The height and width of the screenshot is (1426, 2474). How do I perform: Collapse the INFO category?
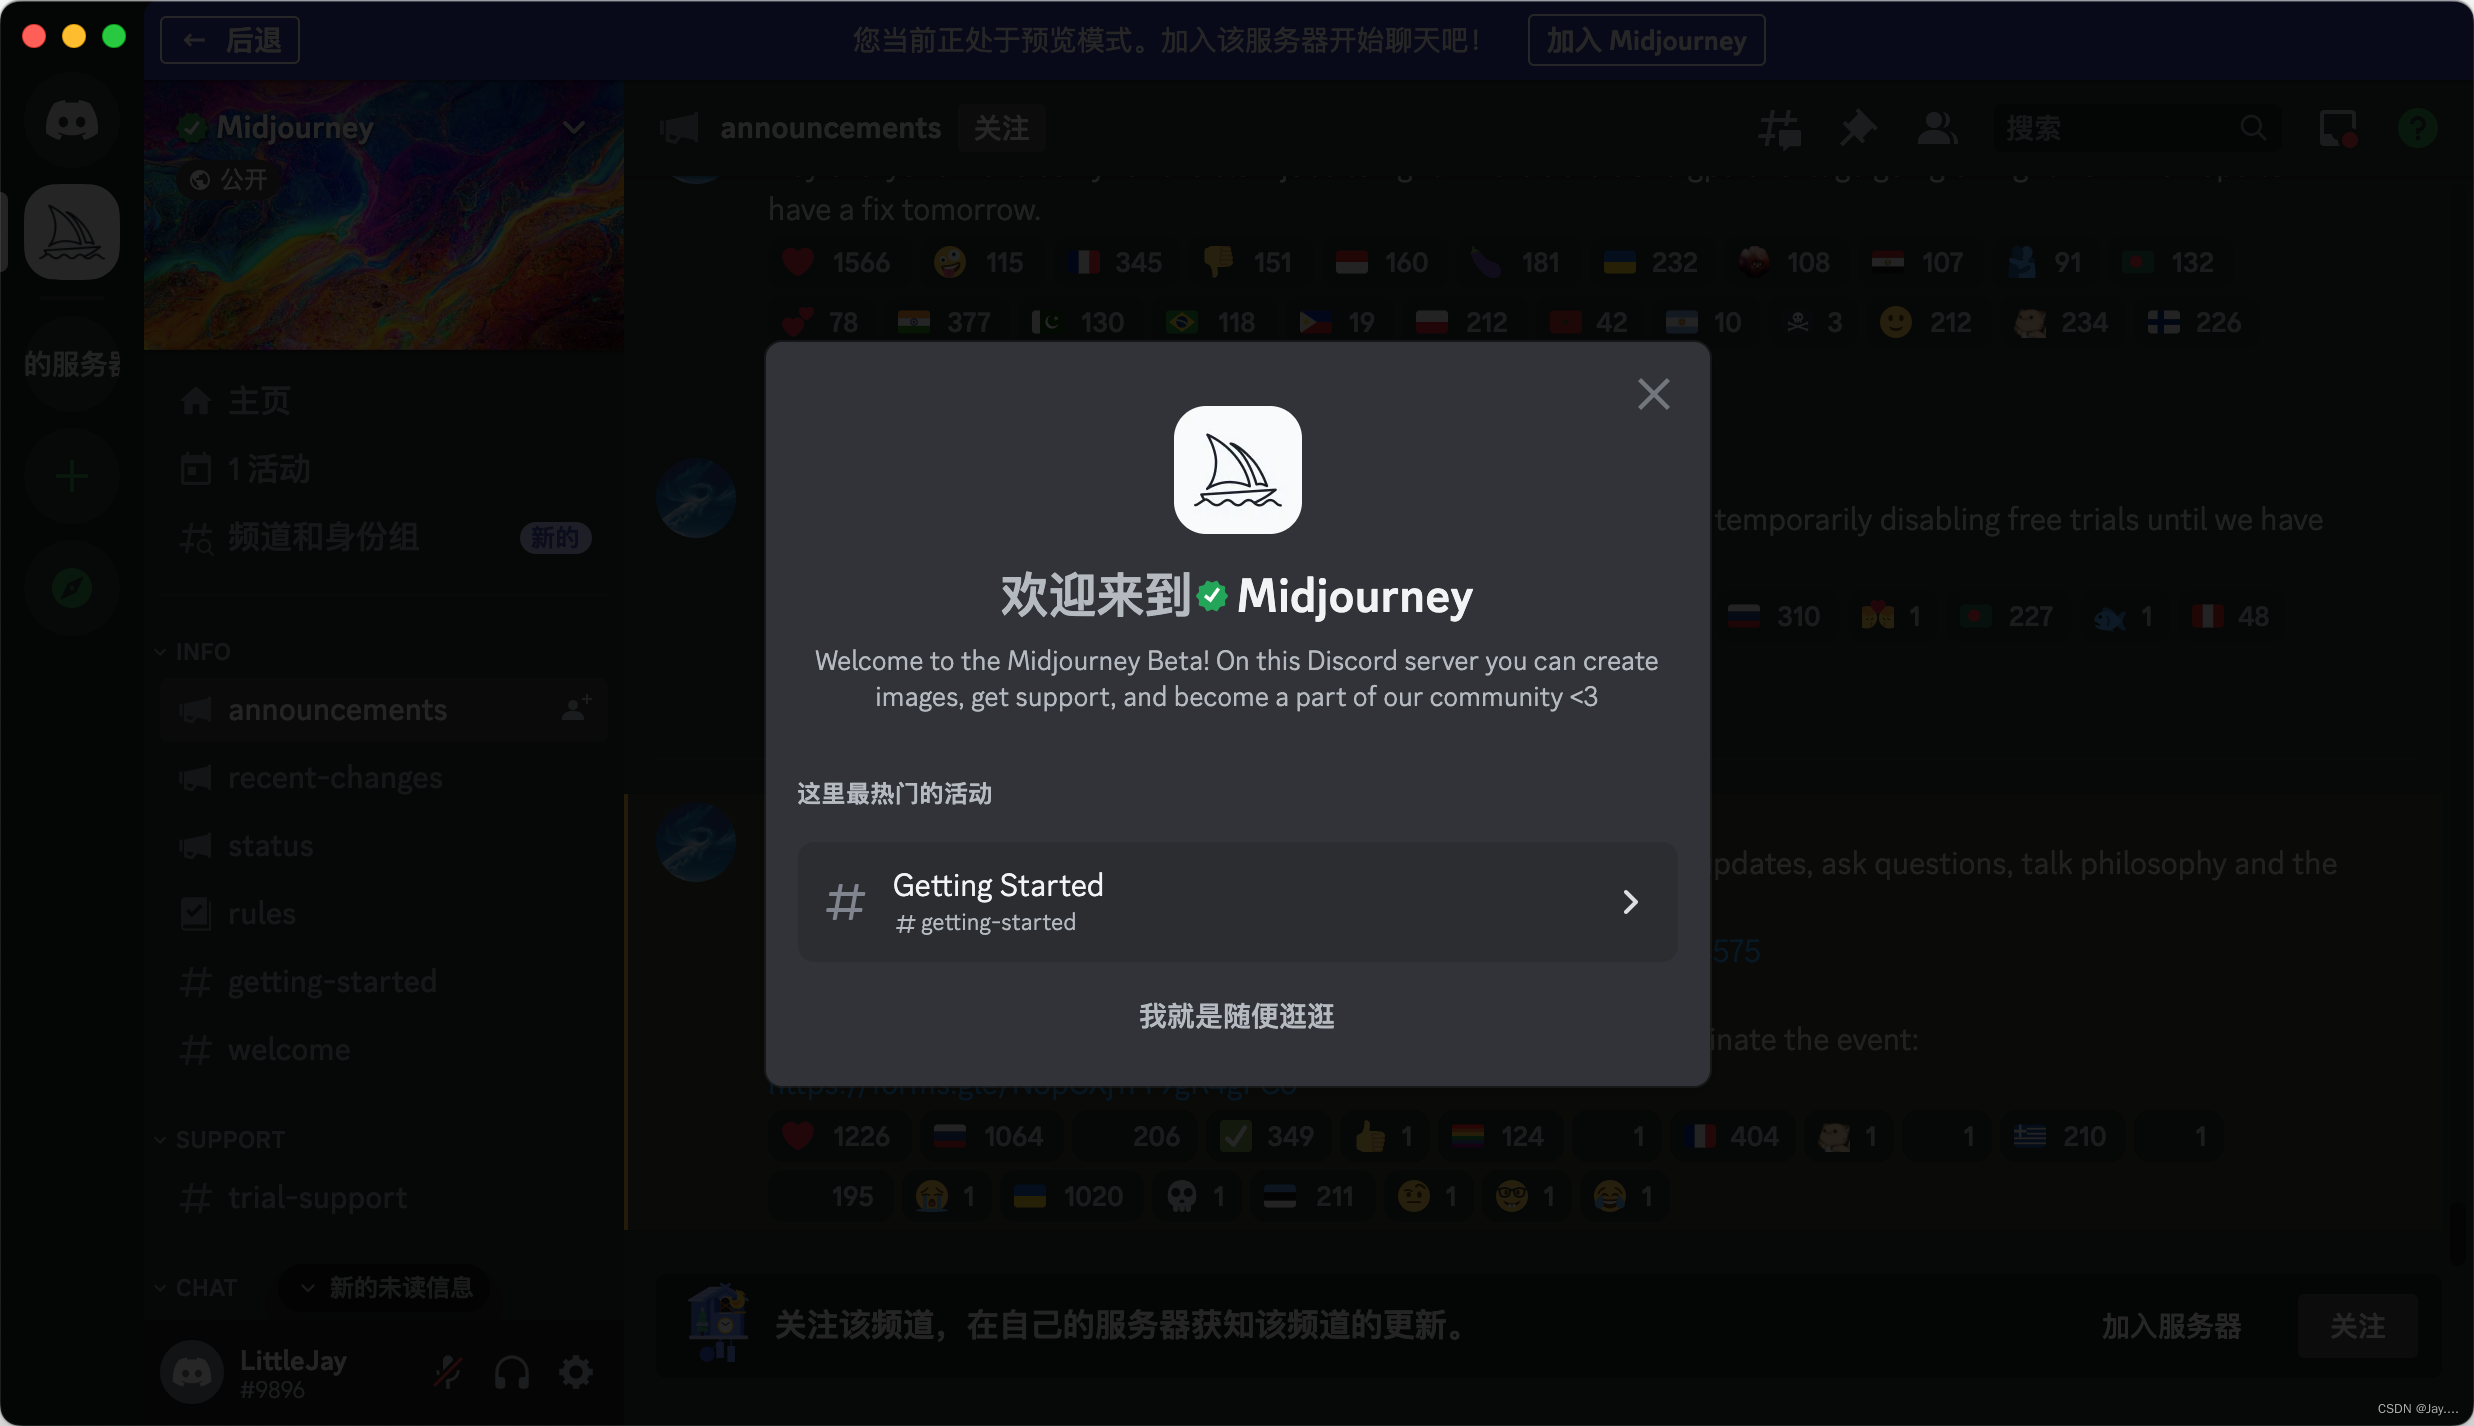coord(192,652)
